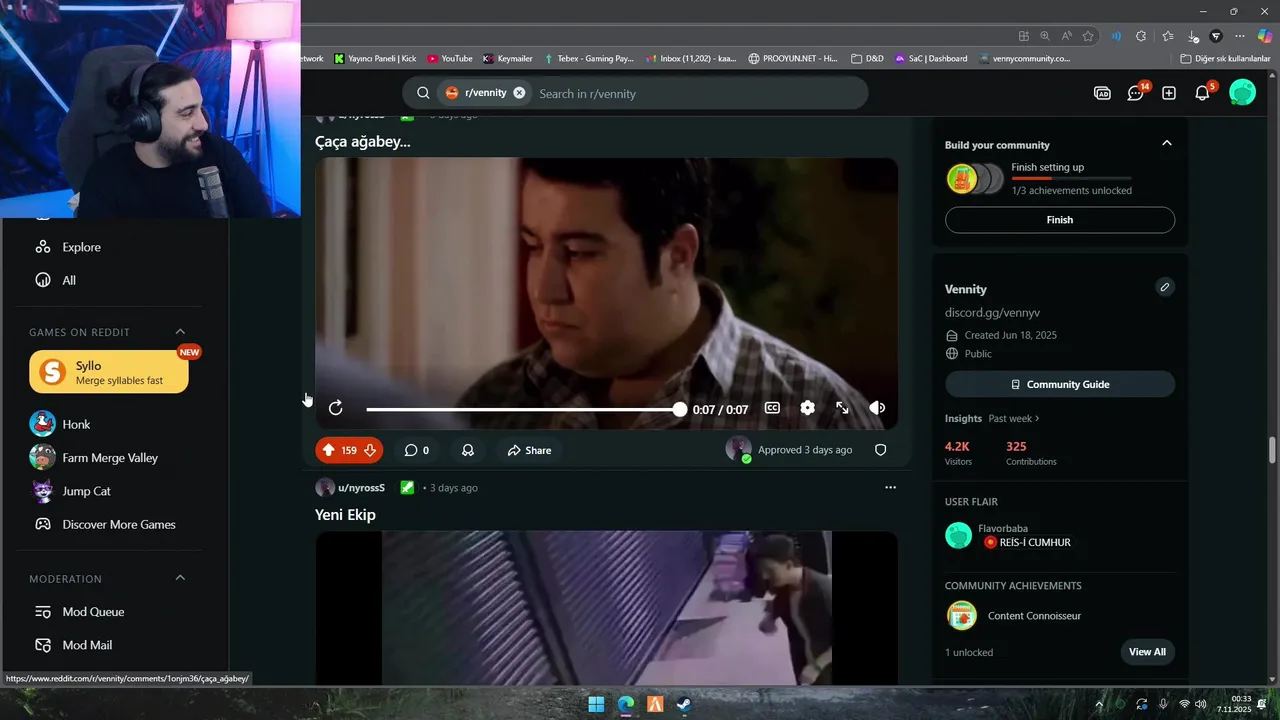Open the Copilot icon in the browser
Image resolution: width=1280 pixels, height=720 pixels.
click(x=1264, y=36)
